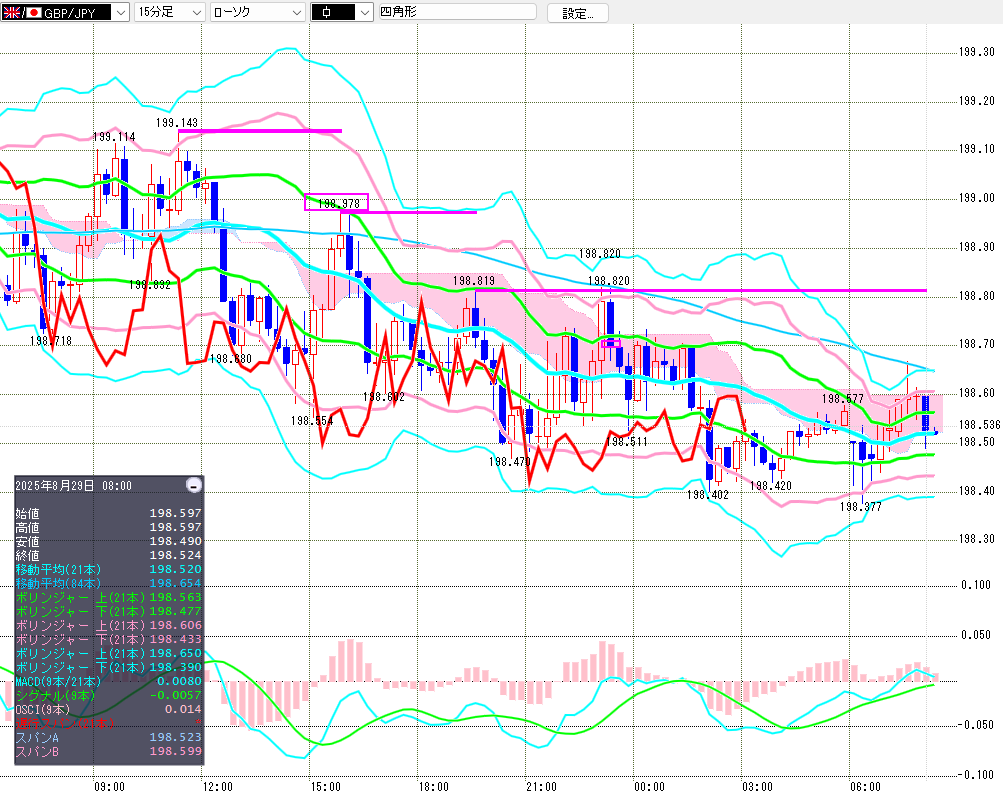Click the 199.30 price axis label

(x=976, y=52)
